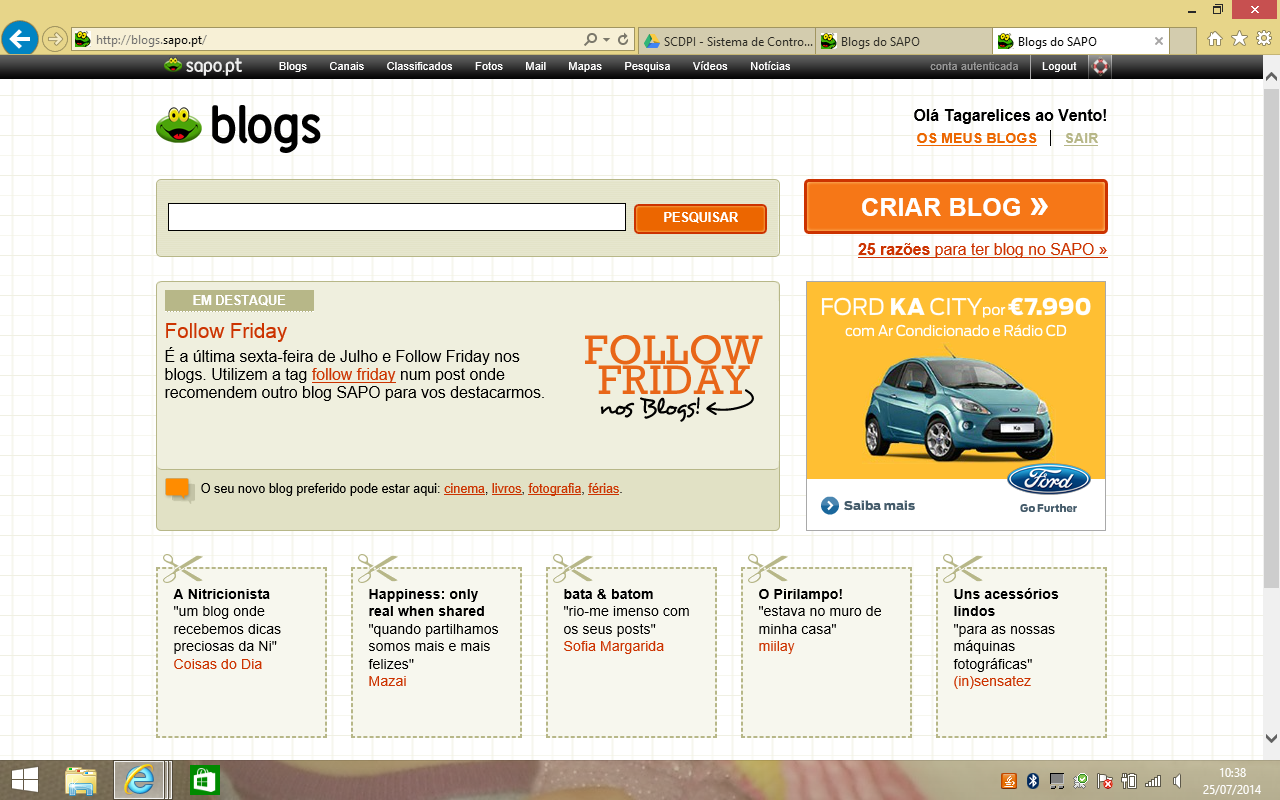Click the page vertical scrollbar down arrow

pyautogui.click(x=1271, y=738)
